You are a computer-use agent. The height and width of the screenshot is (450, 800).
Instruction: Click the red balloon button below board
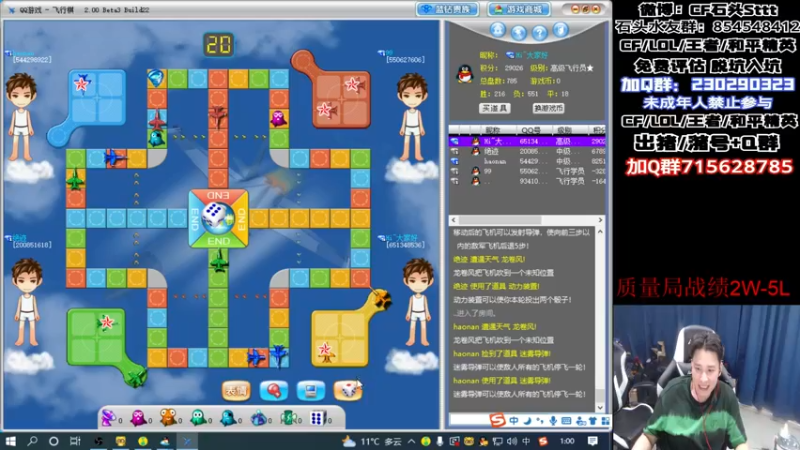coord(273,391)
